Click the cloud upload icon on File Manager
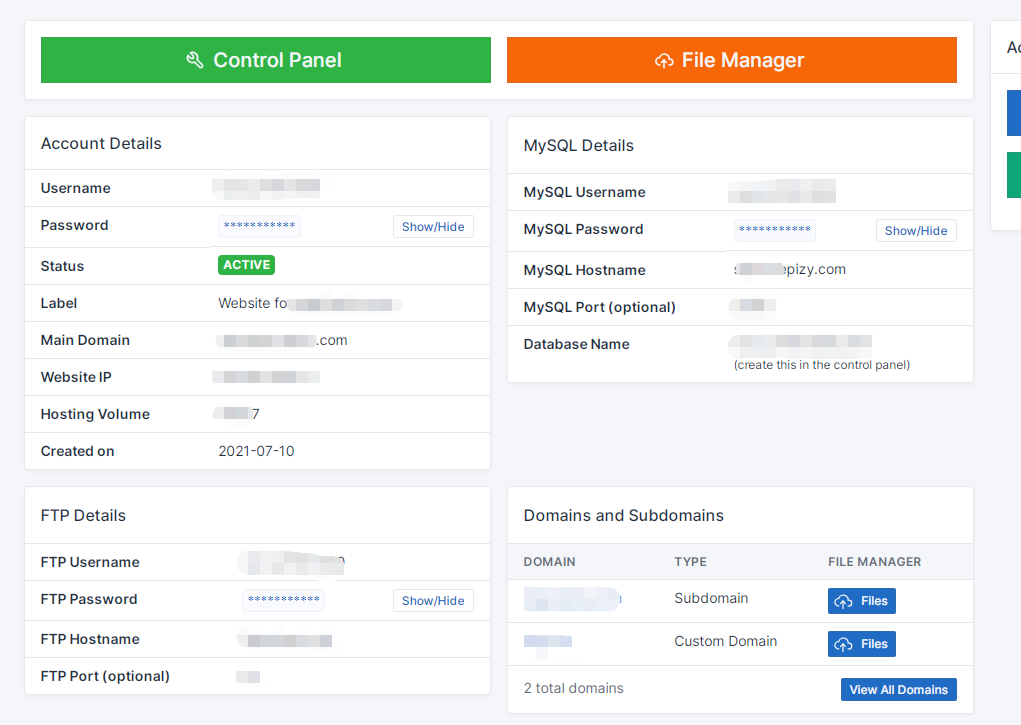The width and height of the screenshot is (1021, 725). tap(664, 61)
